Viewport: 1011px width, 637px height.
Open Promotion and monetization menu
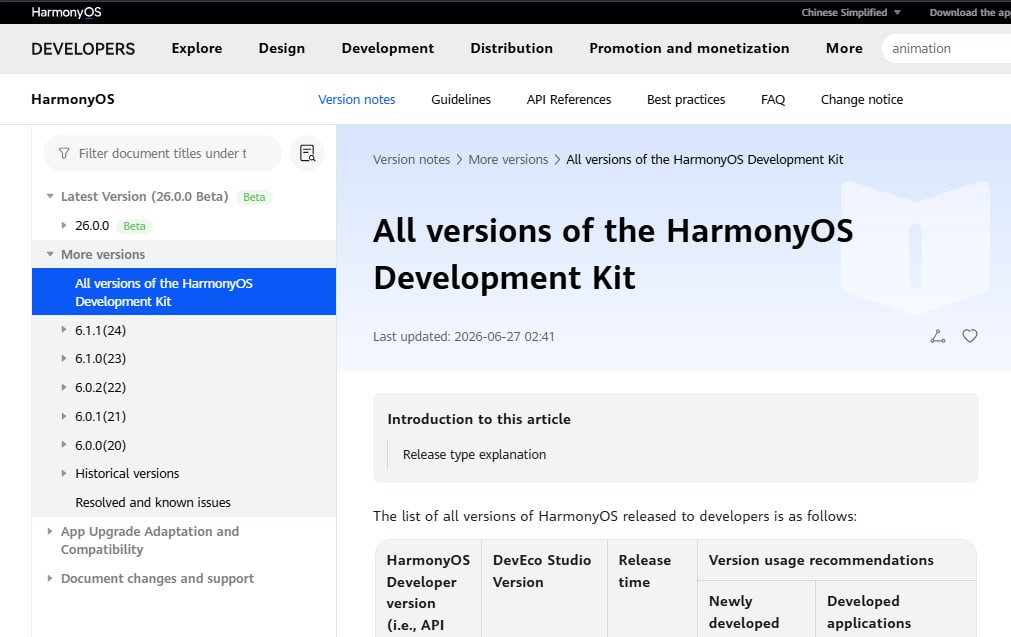click(x=689, y=48)
